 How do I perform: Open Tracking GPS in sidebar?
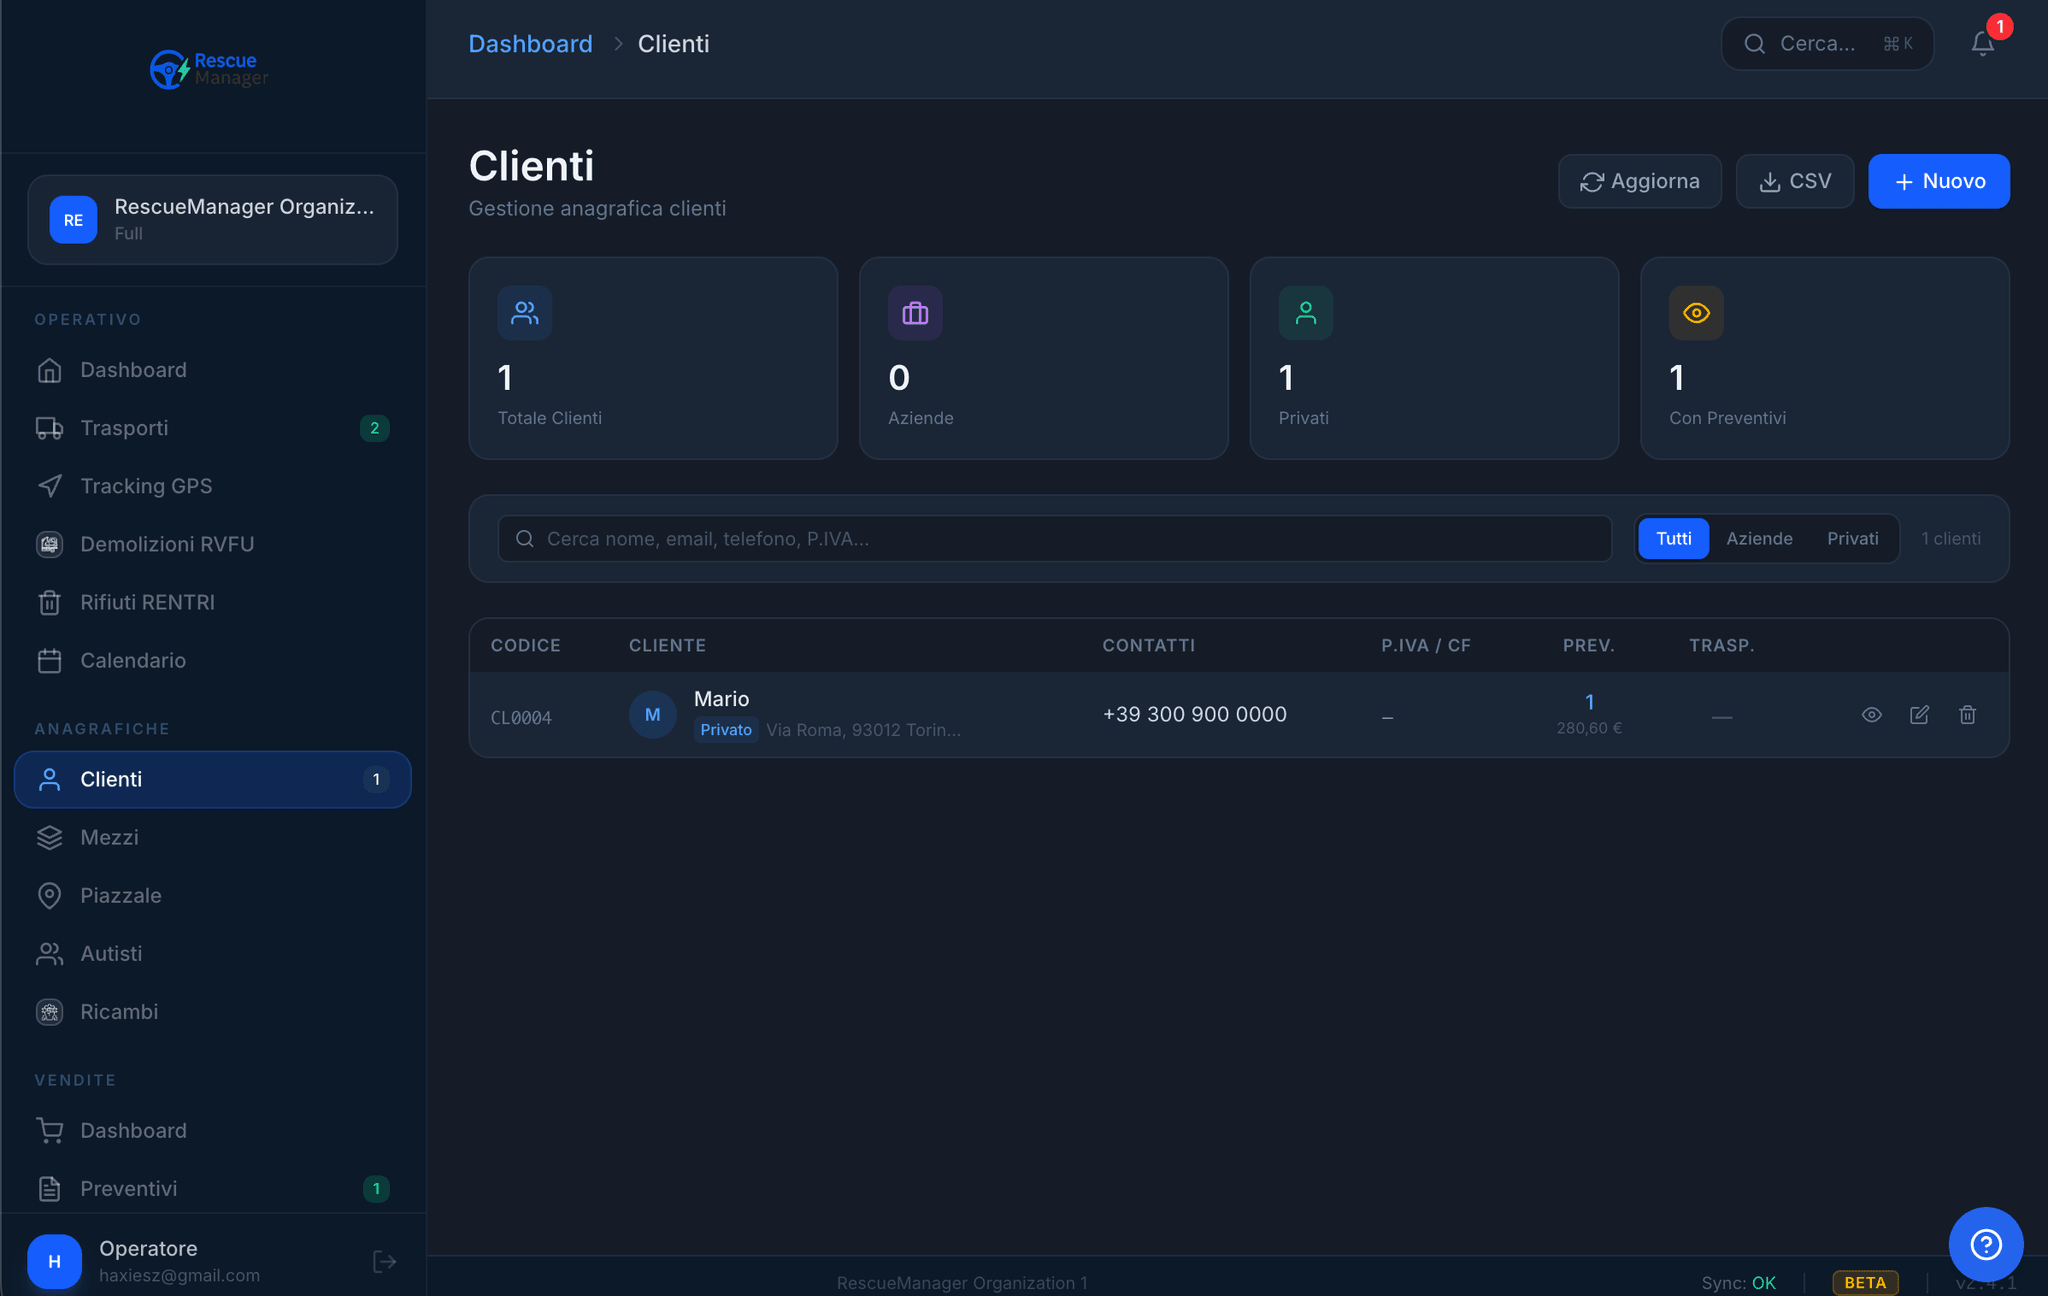146,486
